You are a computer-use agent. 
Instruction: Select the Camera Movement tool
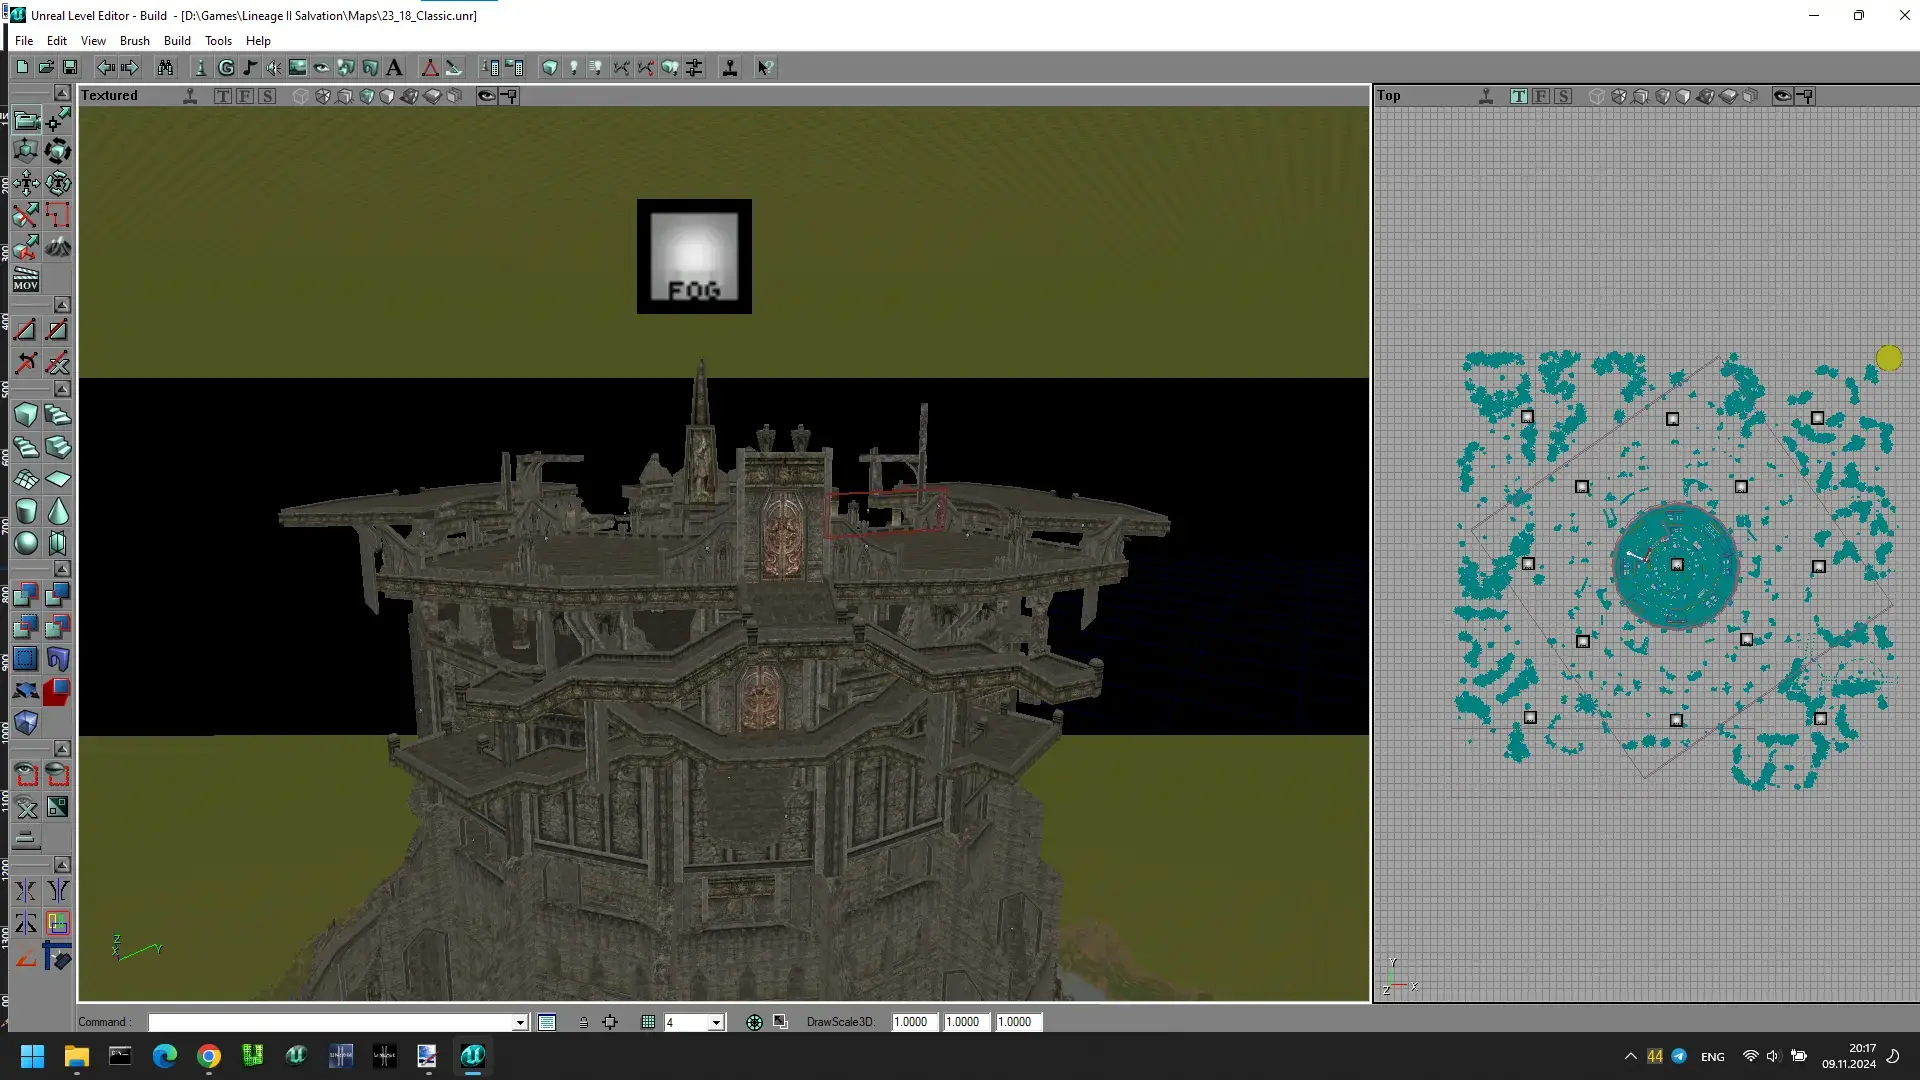26,120
